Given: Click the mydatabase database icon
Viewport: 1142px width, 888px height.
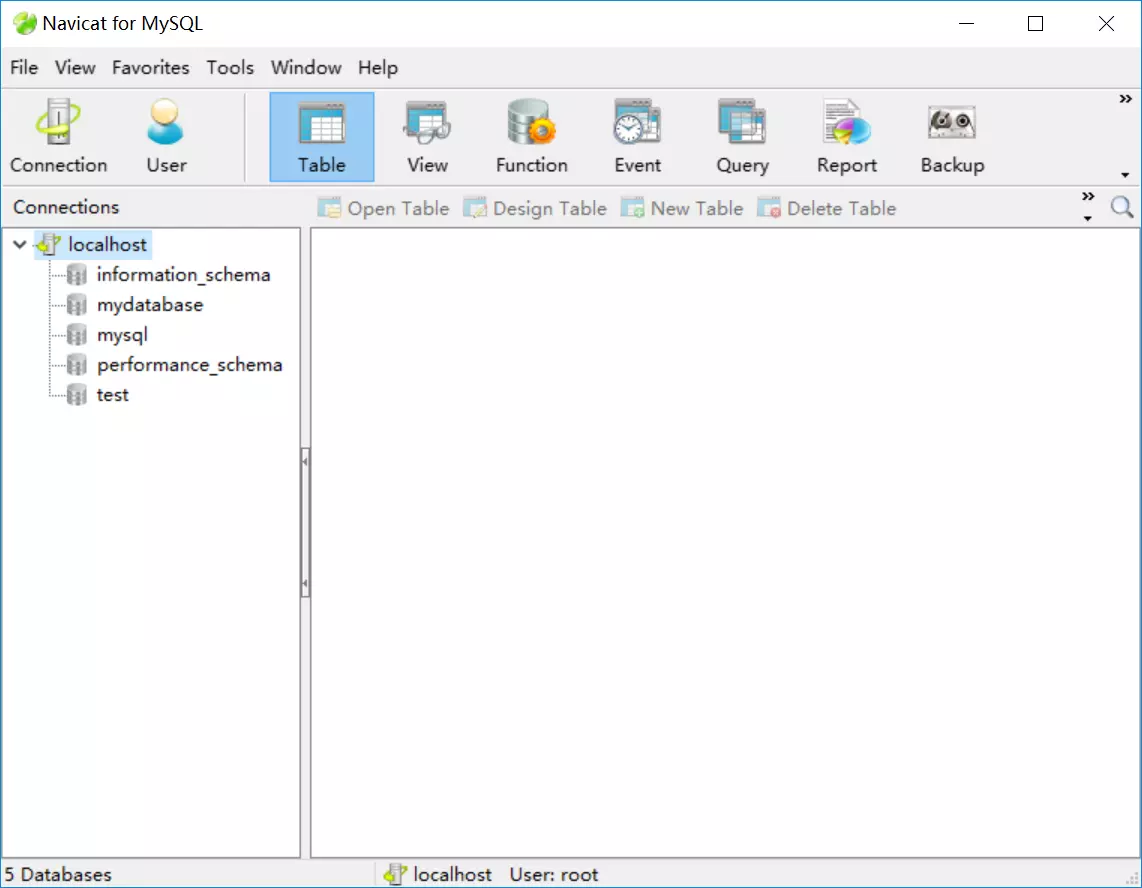Looking at the screenshot, I should coord(76,304).
